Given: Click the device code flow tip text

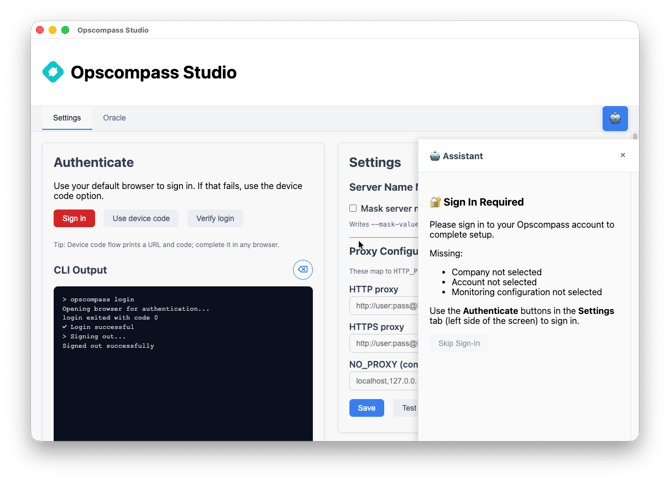Looking at the screenshot, I should pos(166,245).
